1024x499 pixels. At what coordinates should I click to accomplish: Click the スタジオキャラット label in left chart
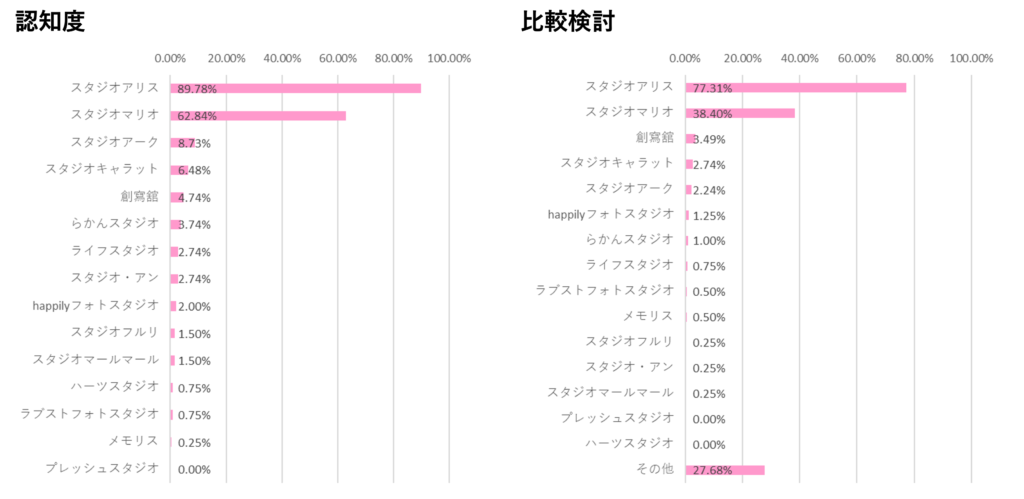[x=101, y=169]
